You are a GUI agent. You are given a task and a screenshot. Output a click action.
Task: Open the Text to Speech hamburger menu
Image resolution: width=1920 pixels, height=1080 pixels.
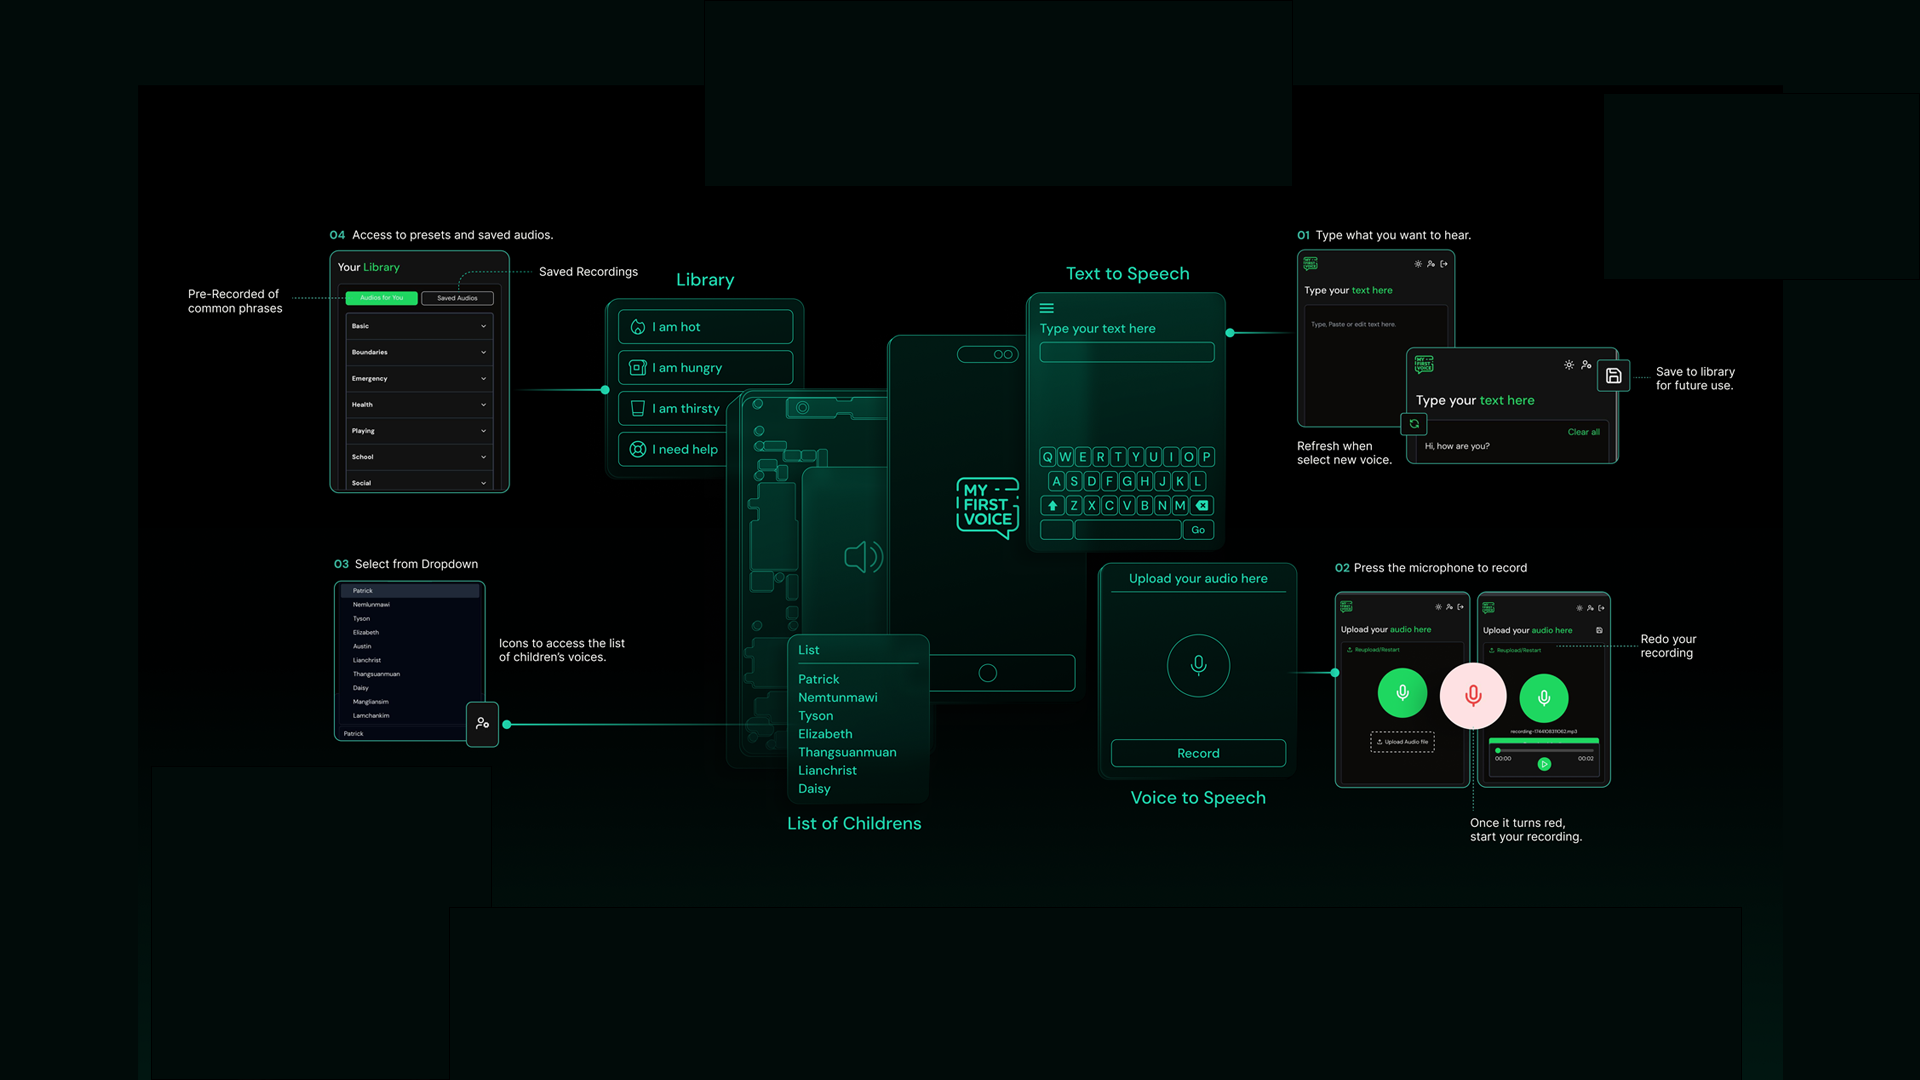1047,308
